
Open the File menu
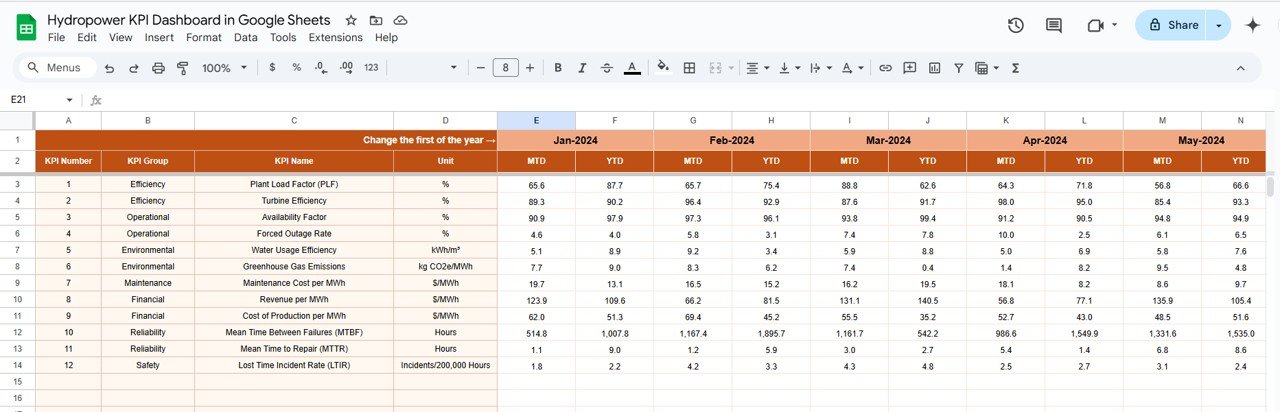coord(56,38)
